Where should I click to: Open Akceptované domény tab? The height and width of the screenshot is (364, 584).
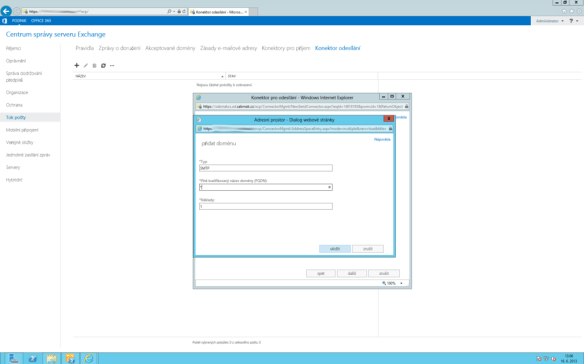coord(170,48)
